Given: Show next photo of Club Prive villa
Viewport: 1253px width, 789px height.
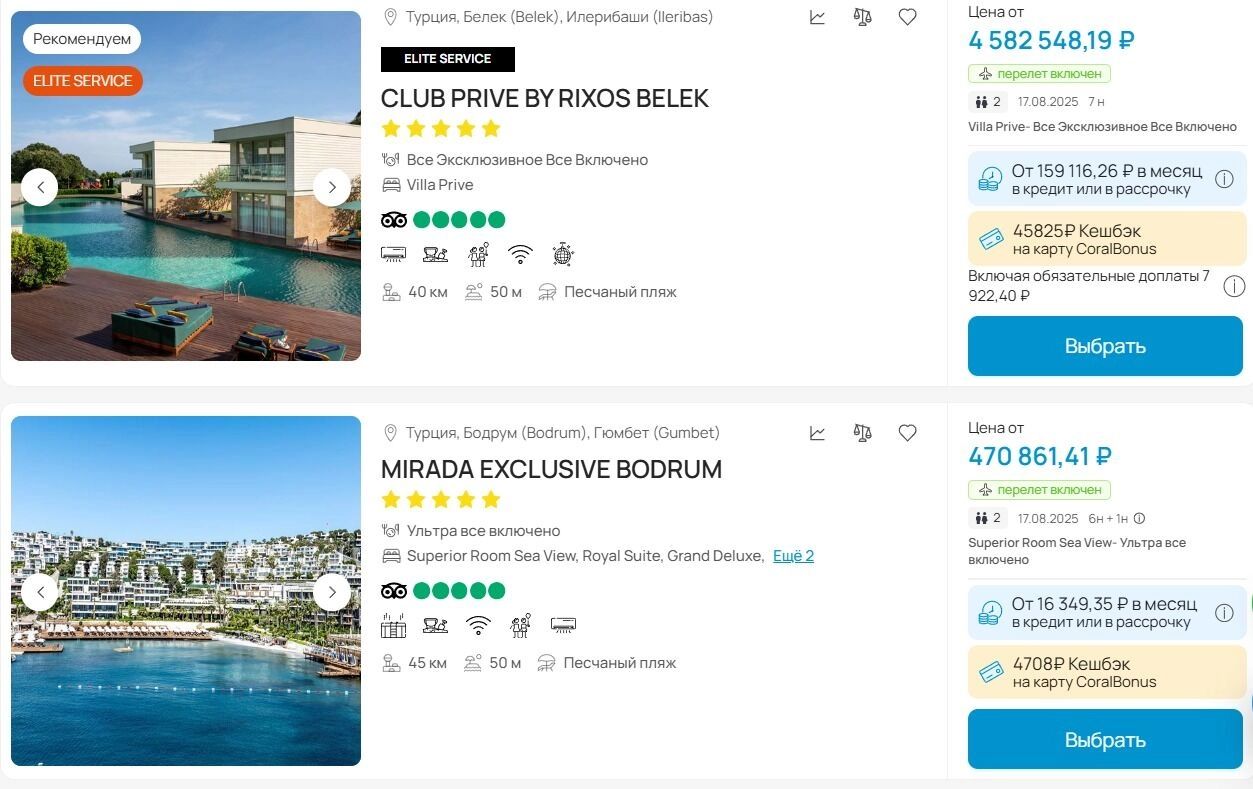Looking at the screenshot, I should tap(332, 187).
